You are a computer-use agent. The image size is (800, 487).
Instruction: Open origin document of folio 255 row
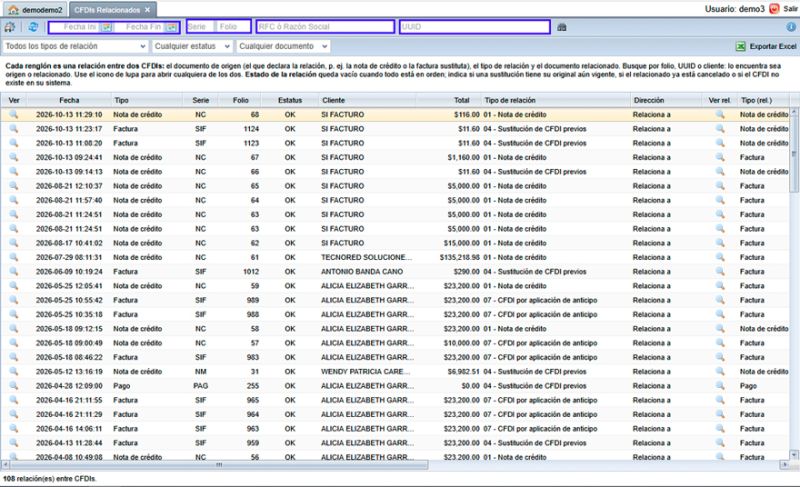coord(14,386)
